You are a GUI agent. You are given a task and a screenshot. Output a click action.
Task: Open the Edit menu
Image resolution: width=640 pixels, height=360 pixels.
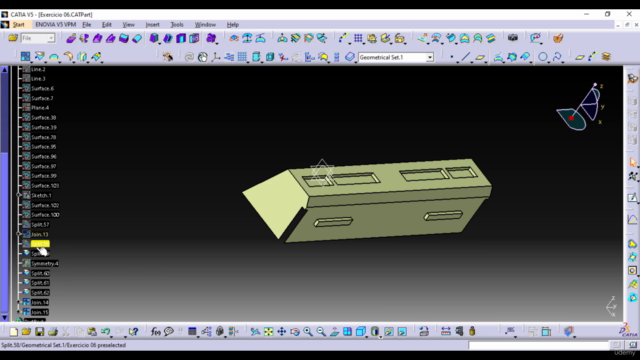coord(107,25)
